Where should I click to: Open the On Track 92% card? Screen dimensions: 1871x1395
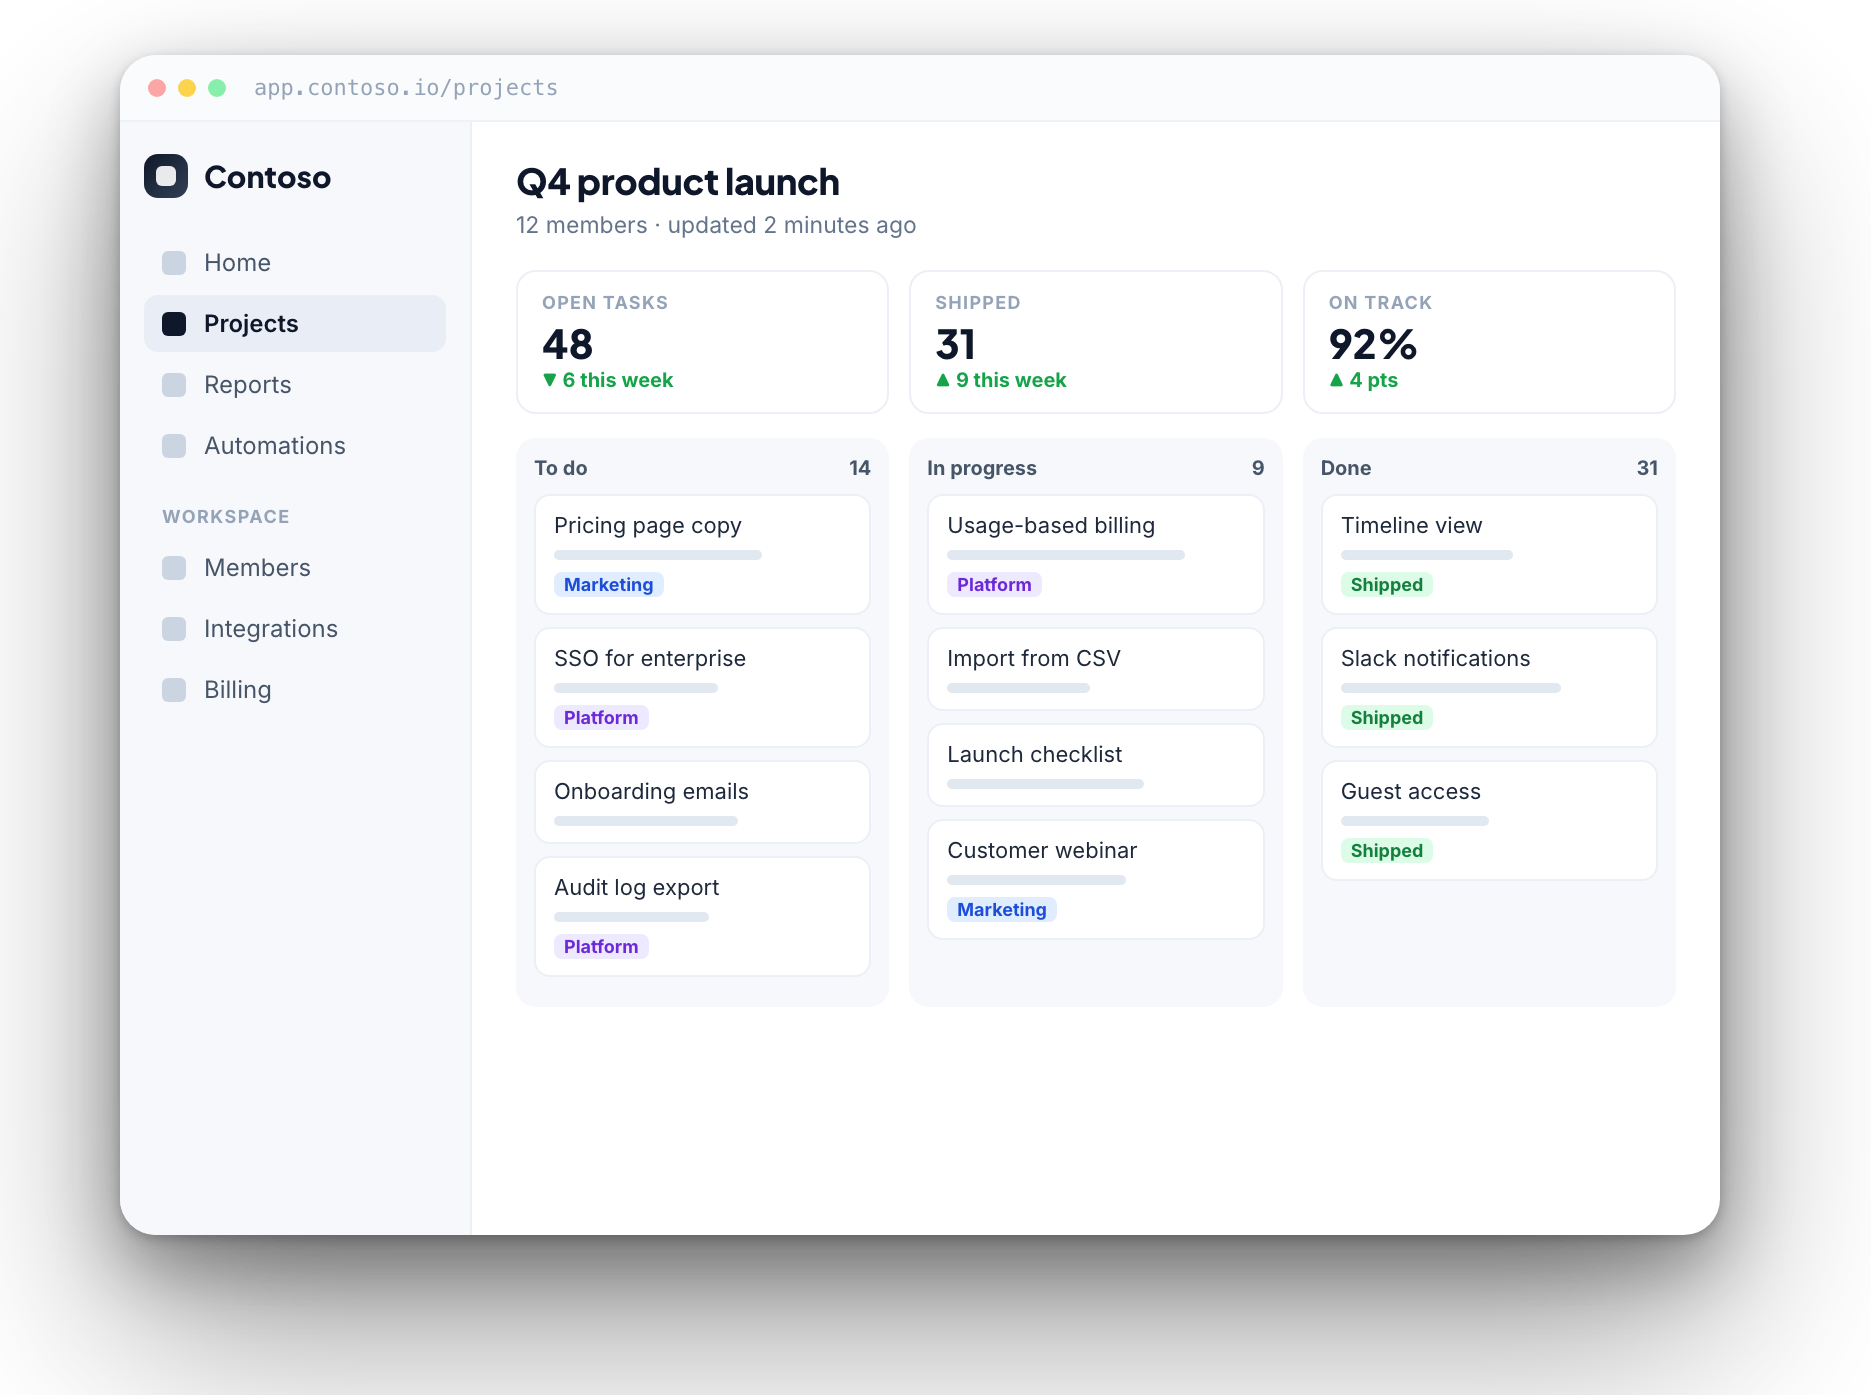click(x=1489, y=342)
